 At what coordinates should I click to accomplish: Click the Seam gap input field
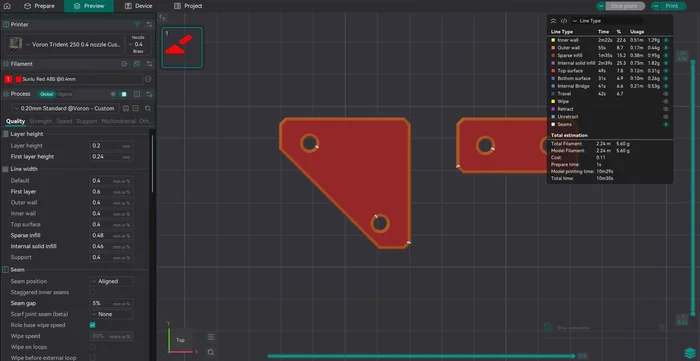click(x=111, y=303)
